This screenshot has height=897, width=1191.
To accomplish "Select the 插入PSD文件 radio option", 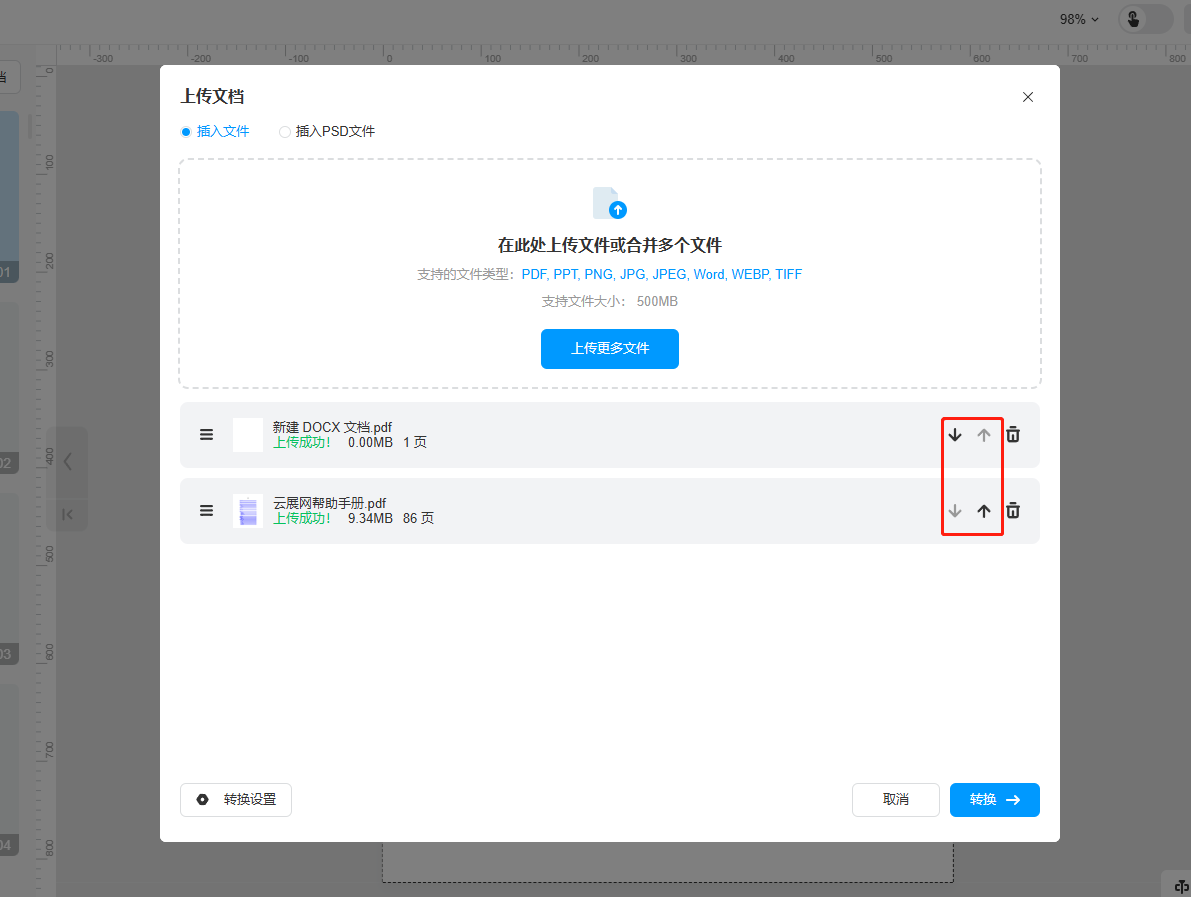I will coord(285,132).
